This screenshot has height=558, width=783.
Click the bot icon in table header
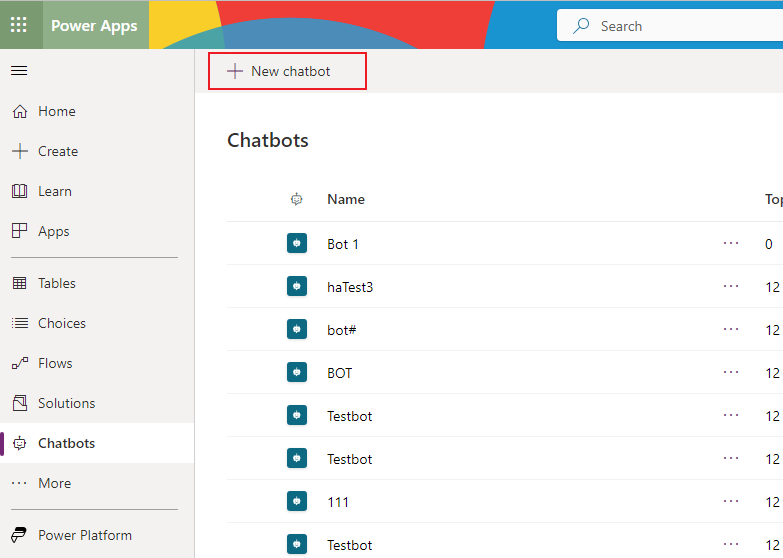(x=297, y=199)
